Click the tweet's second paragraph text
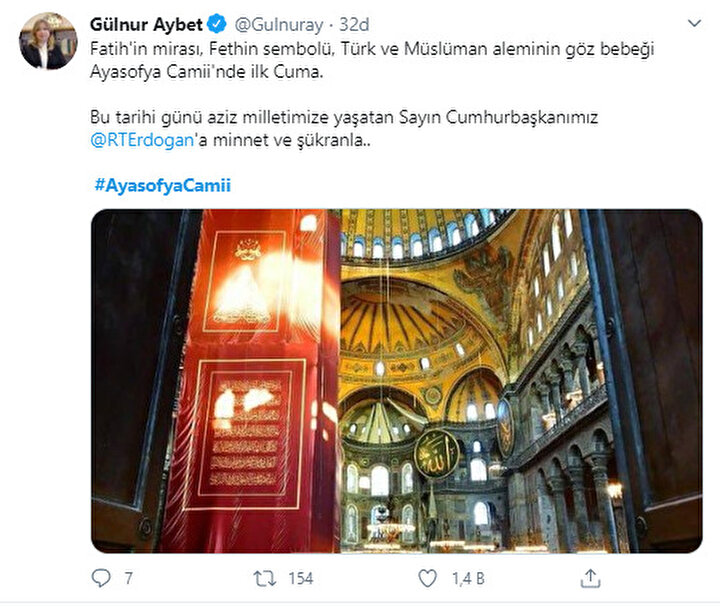 click(x=344, y=129)
